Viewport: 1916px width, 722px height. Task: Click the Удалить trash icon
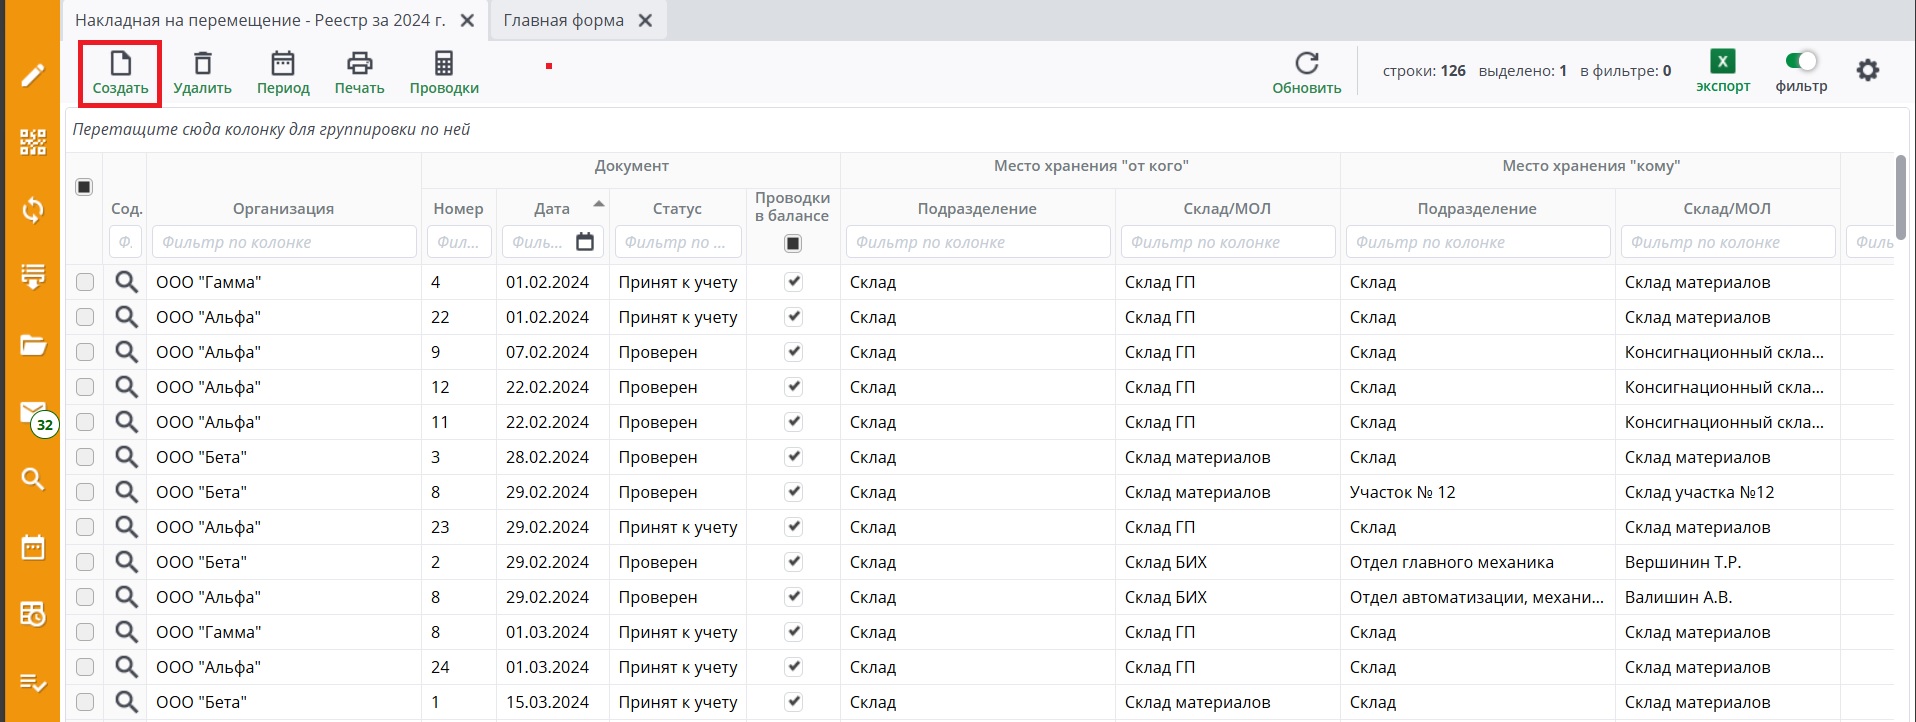click(x=202, y=64)
